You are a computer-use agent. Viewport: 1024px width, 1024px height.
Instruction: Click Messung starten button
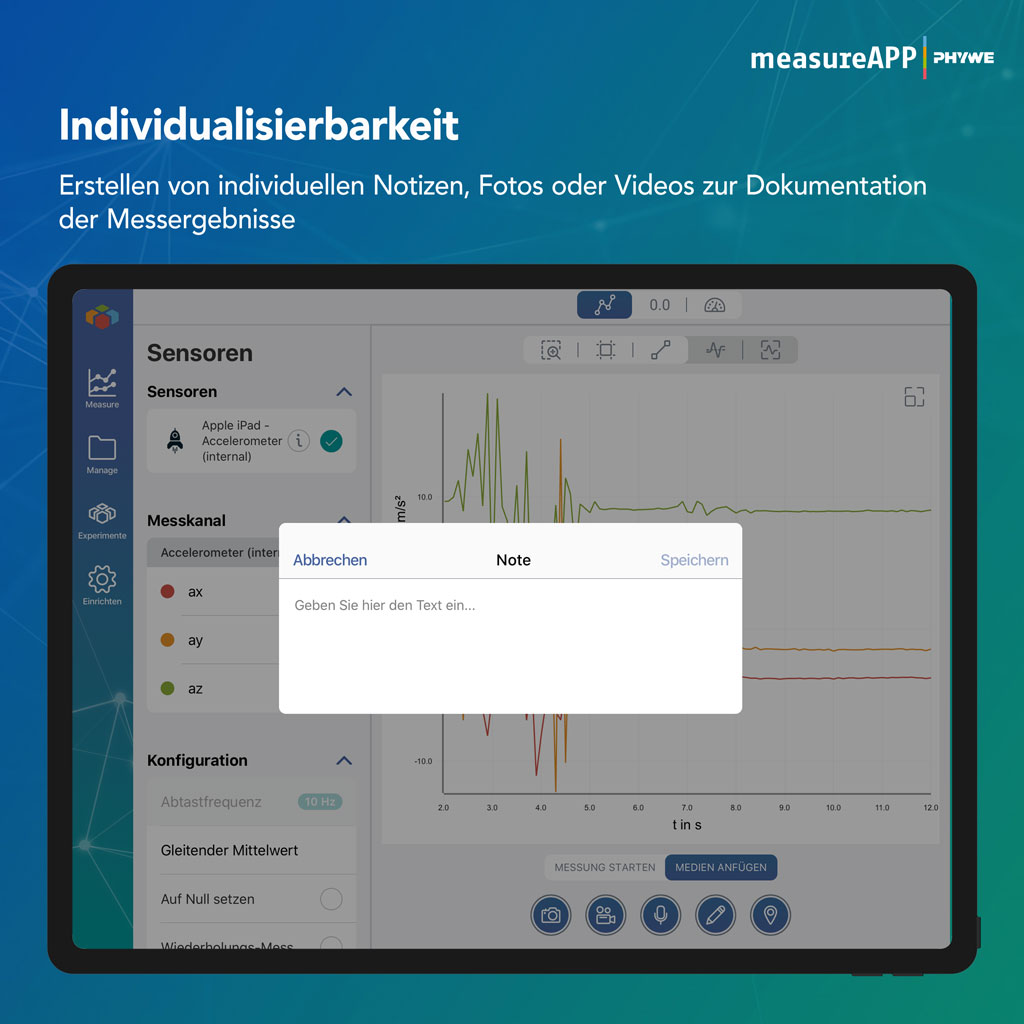tap(605, 867)
